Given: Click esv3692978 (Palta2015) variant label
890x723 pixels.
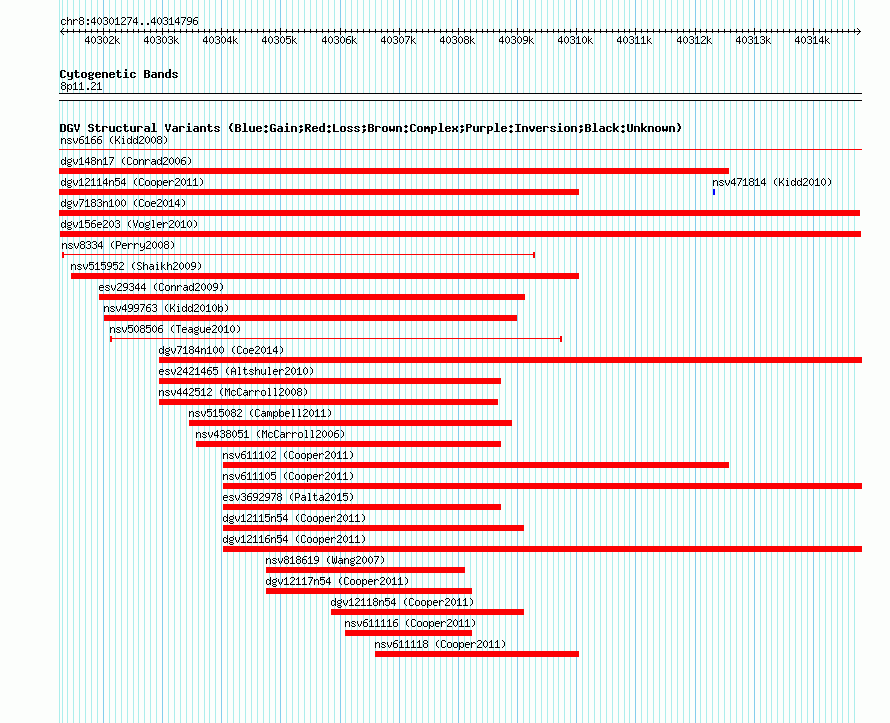Looking at the screenshot, I should pos(288,497).
